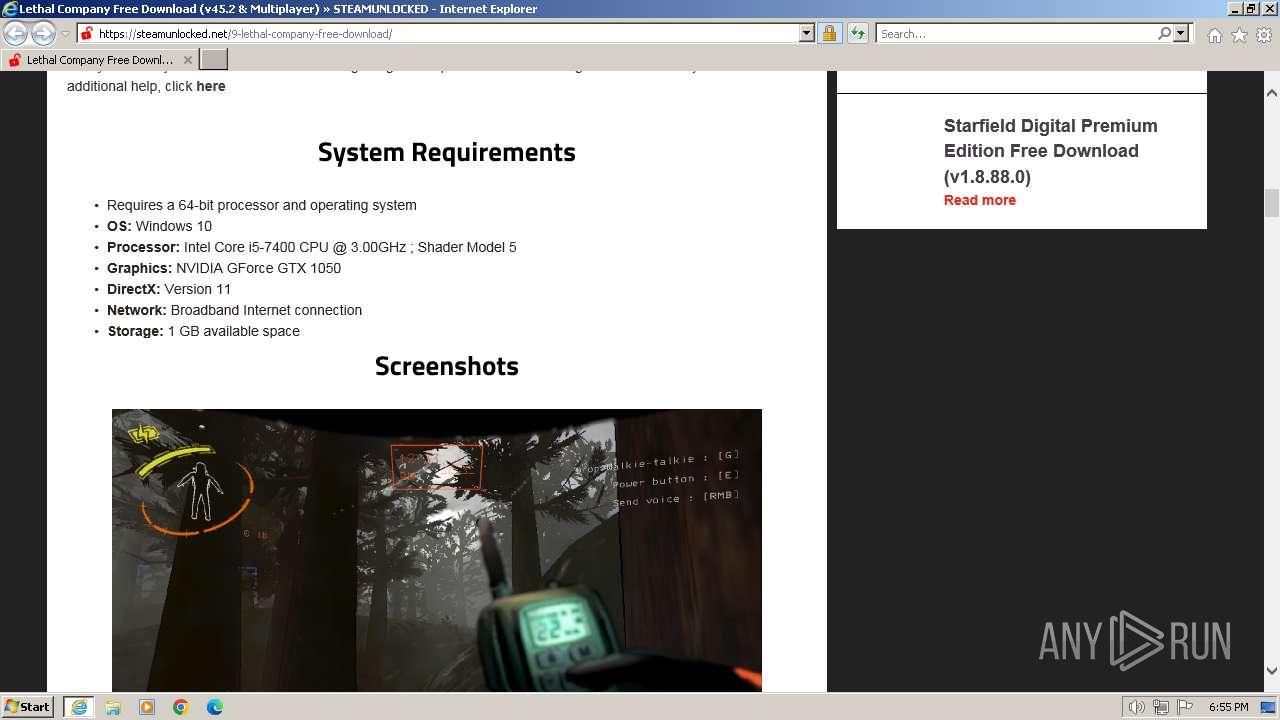Click the 'OS: Windows 10' line
Image resolution: width=1280 pixels, height=720 pixels.
(160, 226)
